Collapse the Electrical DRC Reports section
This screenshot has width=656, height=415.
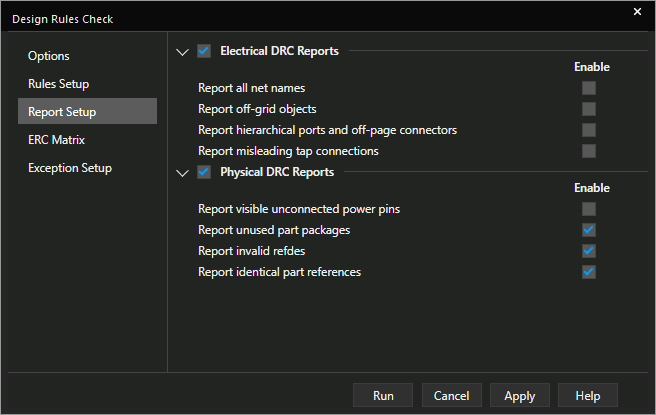(x=182, y=52)
